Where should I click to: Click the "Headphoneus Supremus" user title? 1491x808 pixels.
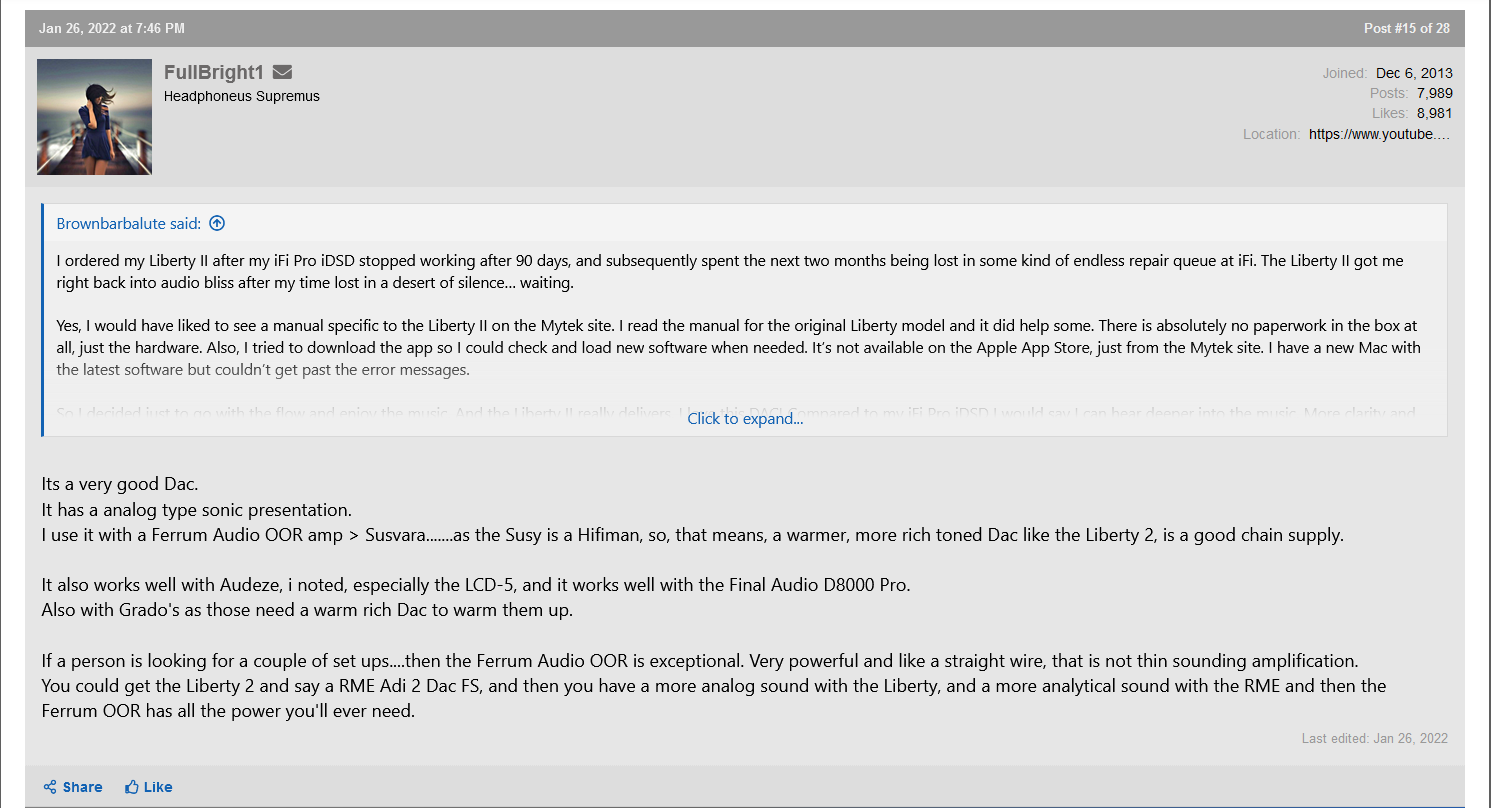[242, 96]
